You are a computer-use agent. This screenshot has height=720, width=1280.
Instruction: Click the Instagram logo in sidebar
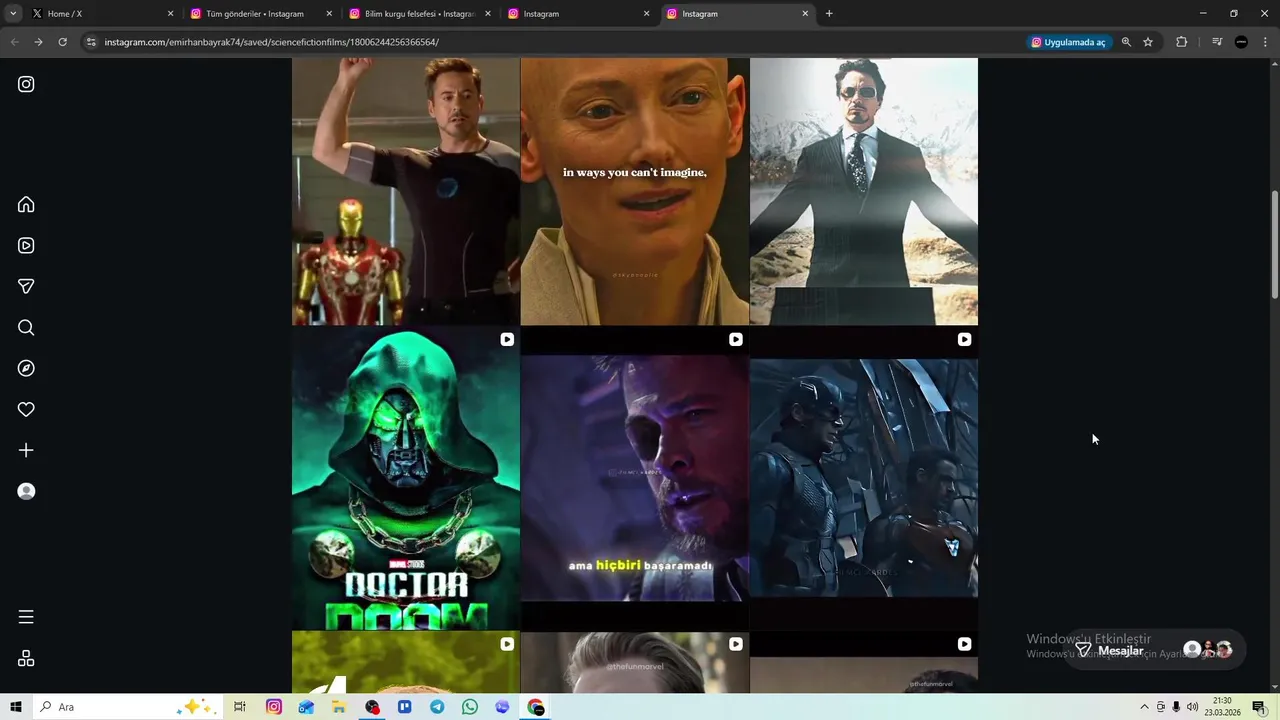coord(26,84)
